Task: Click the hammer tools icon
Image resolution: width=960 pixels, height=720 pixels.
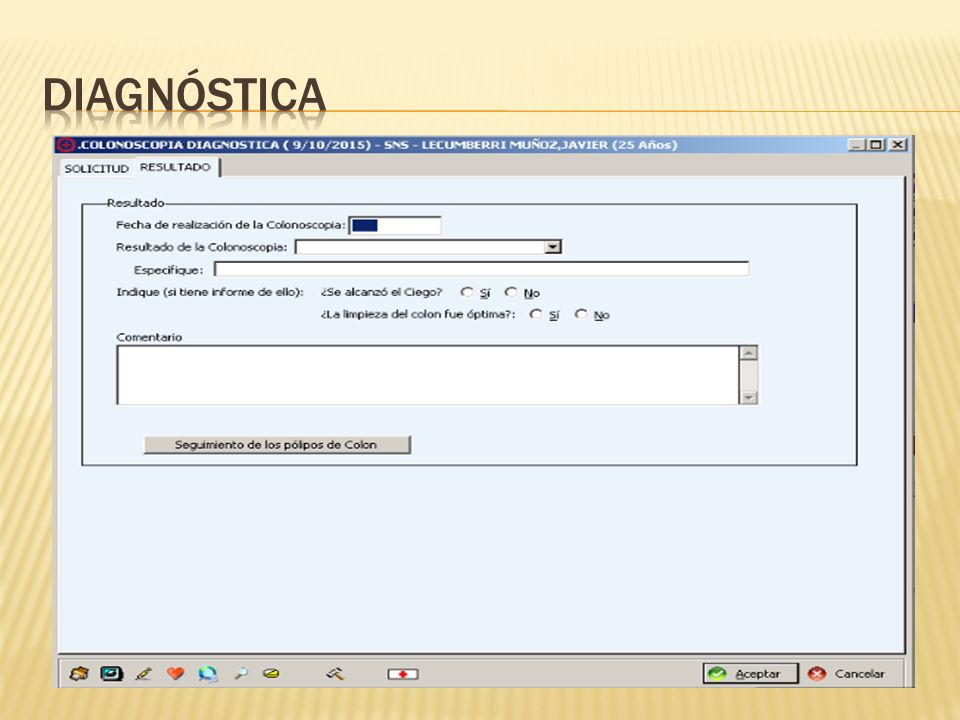Action: (x=335, y=674)
